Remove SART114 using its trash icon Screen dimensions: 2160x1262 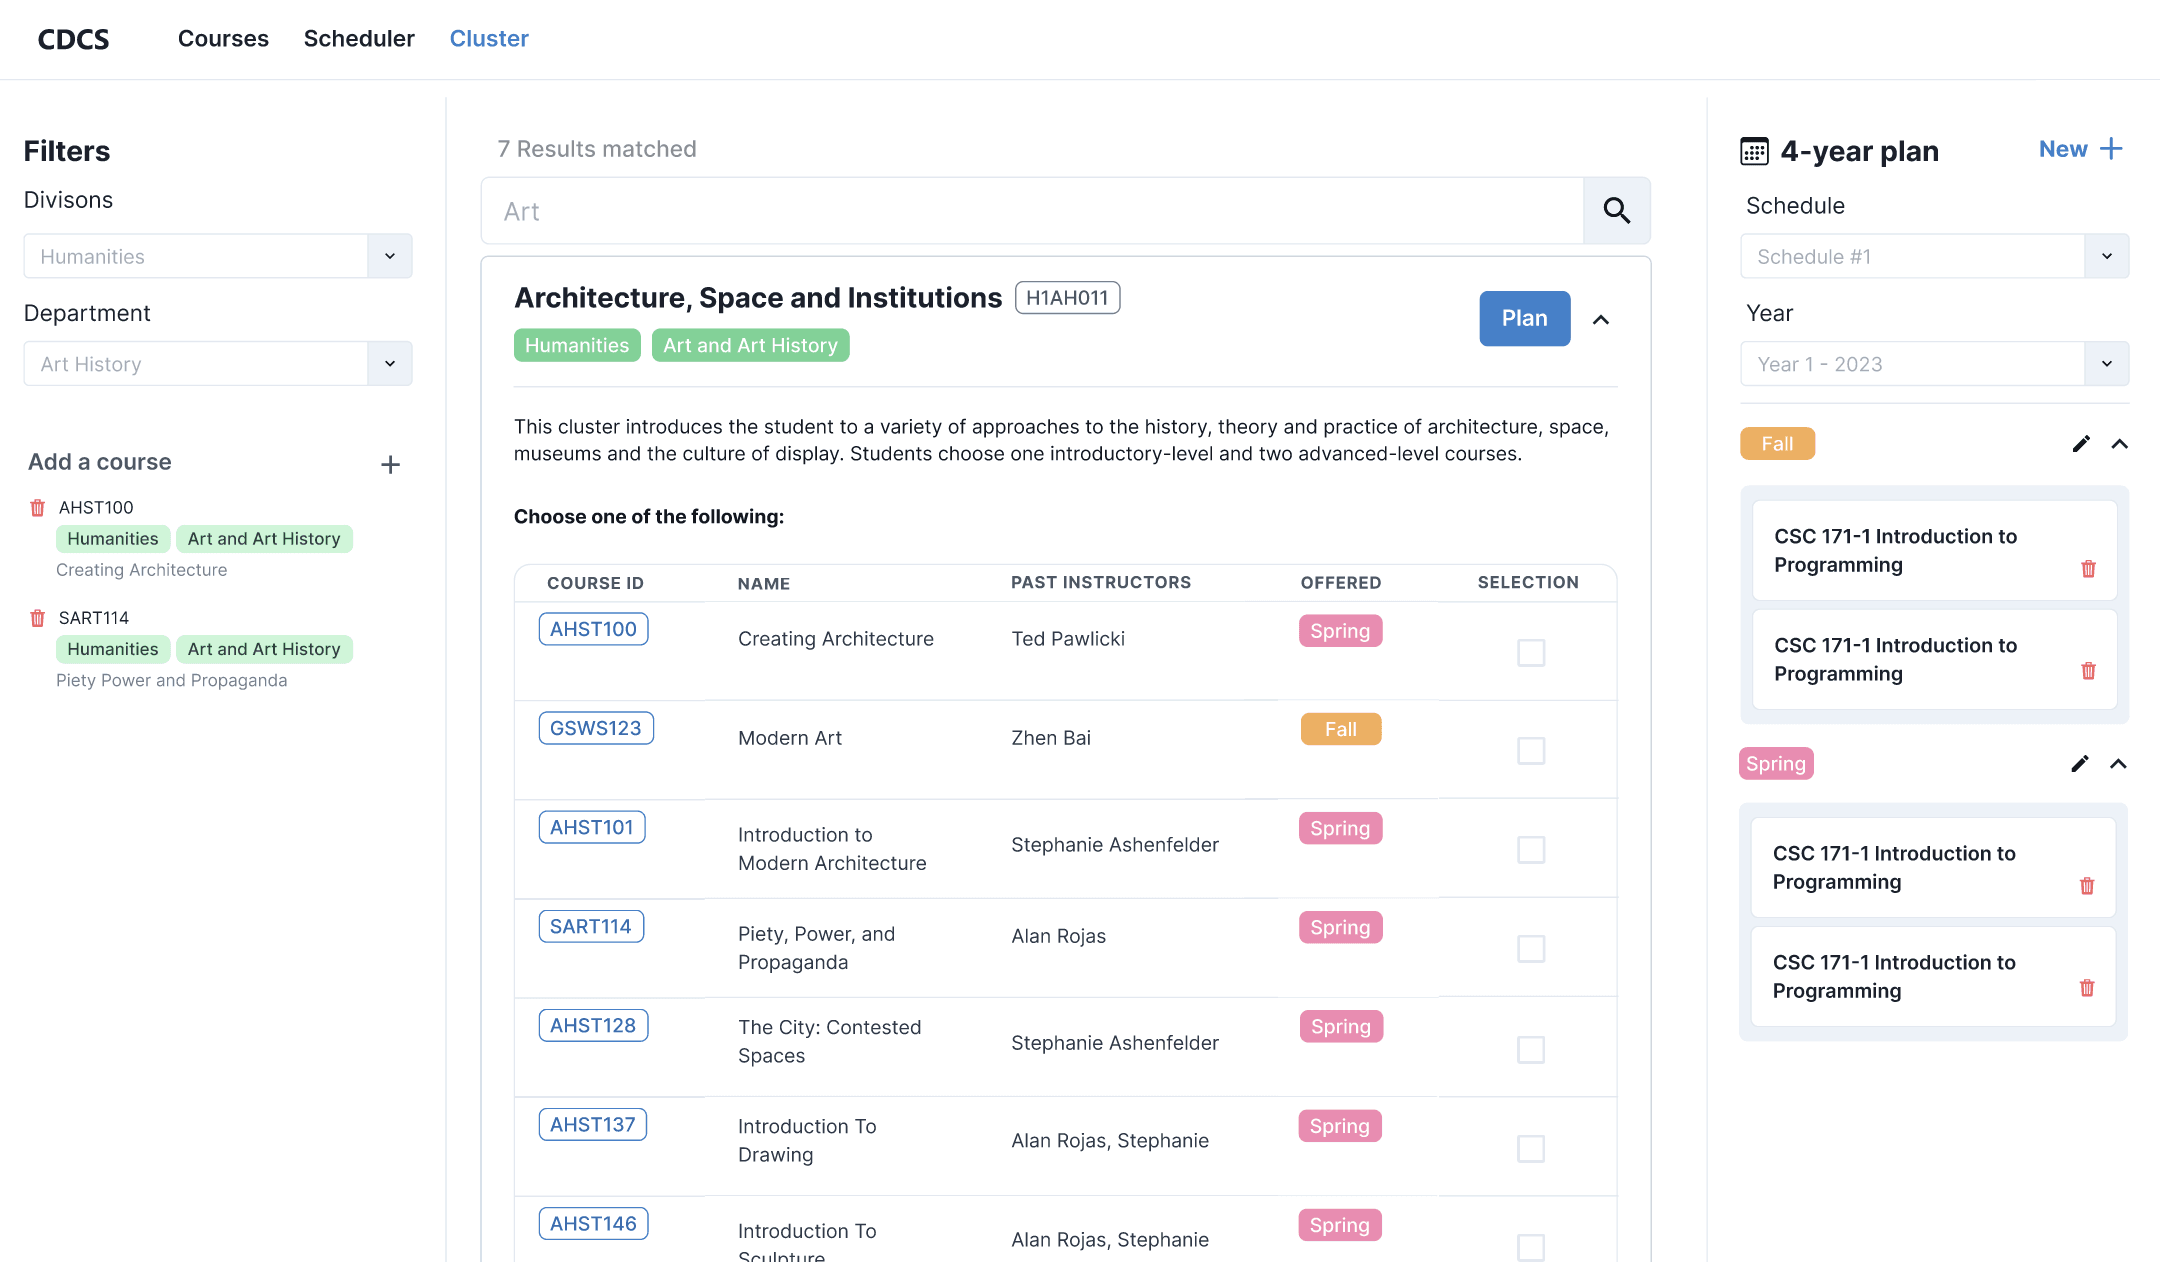pyautogui.click(x=38, y=618)
